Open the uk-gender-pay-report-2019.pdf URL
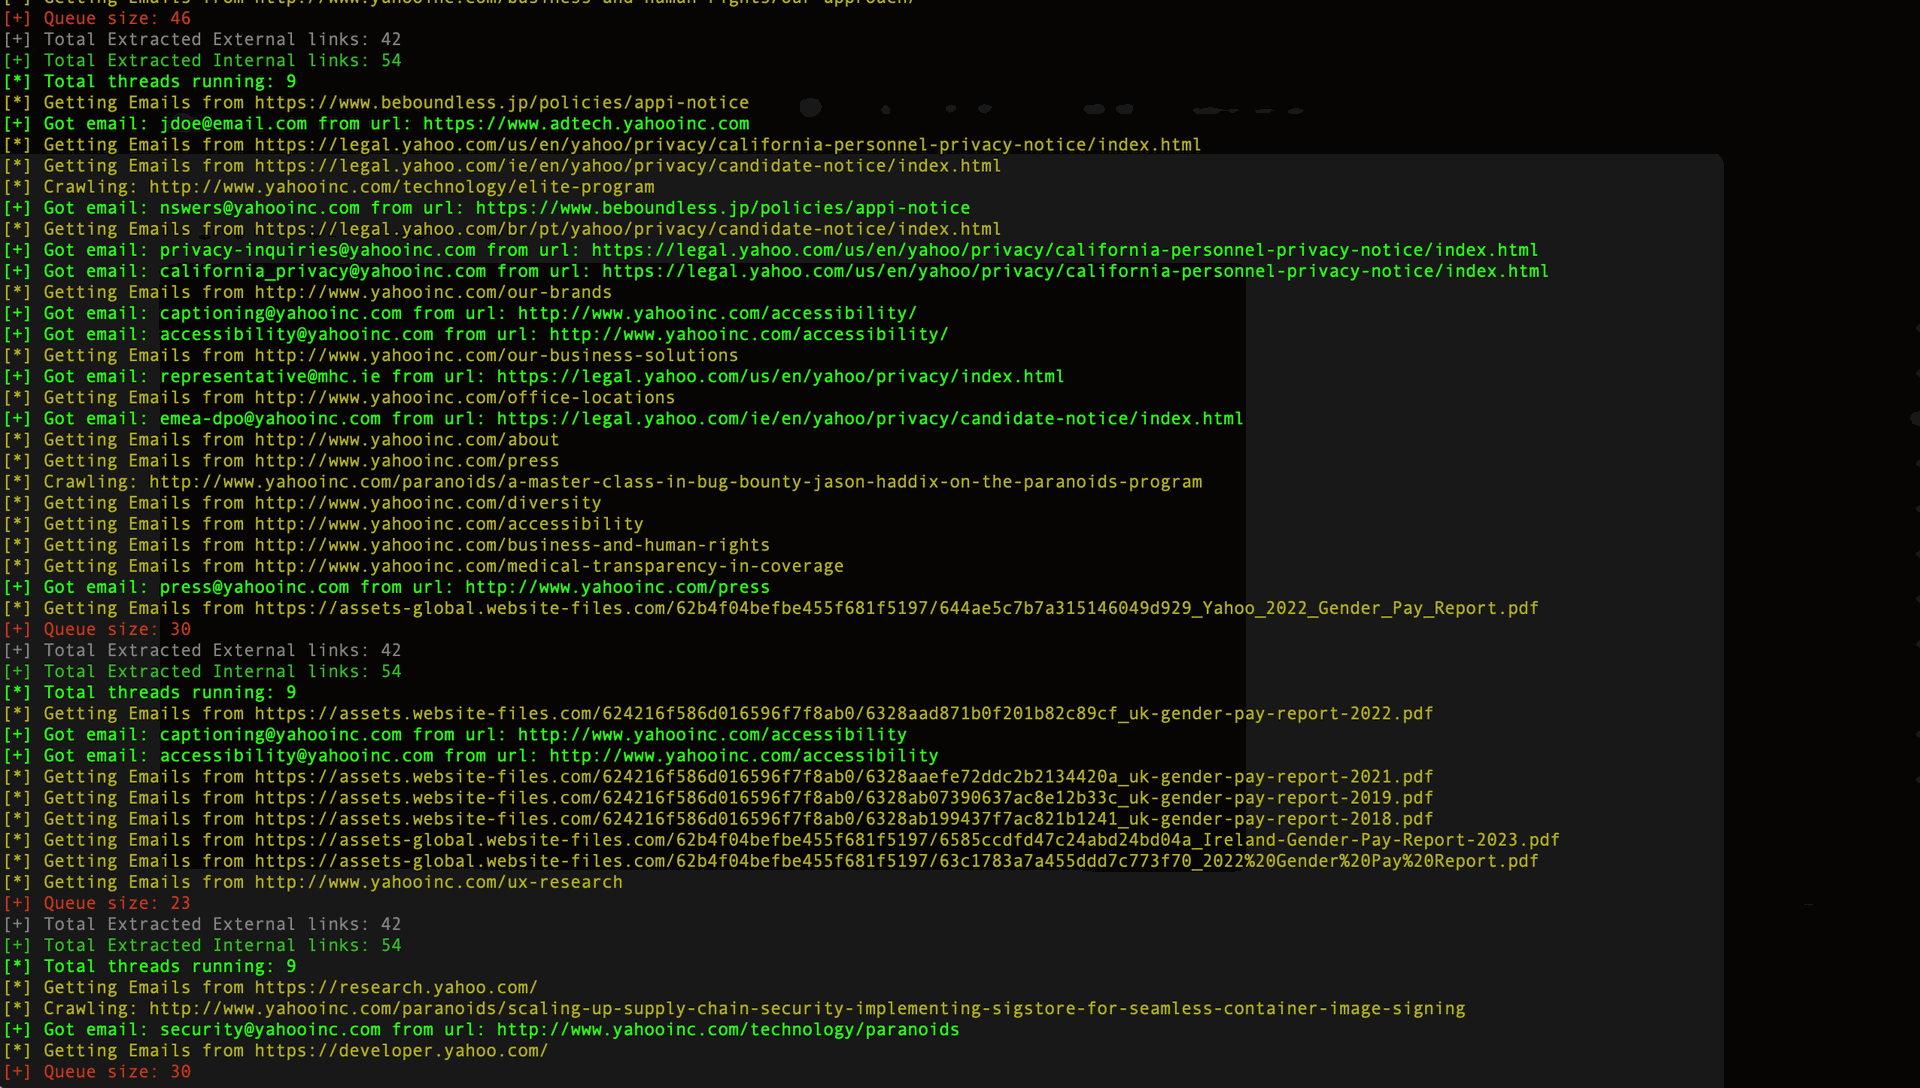 [844, 798]
